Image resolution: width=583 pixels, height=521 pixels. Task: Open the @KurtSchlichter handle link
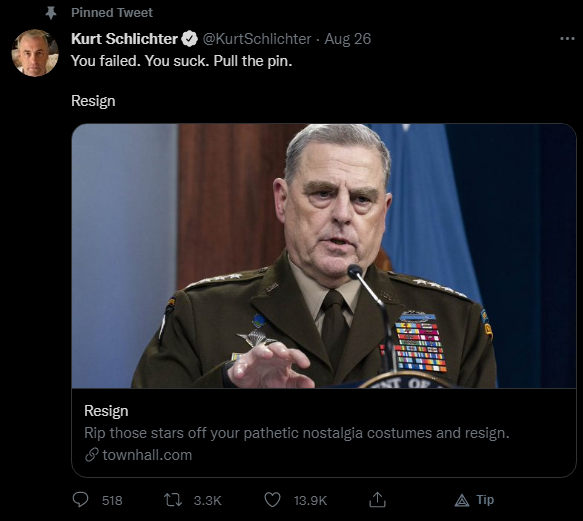coord(257,39)
